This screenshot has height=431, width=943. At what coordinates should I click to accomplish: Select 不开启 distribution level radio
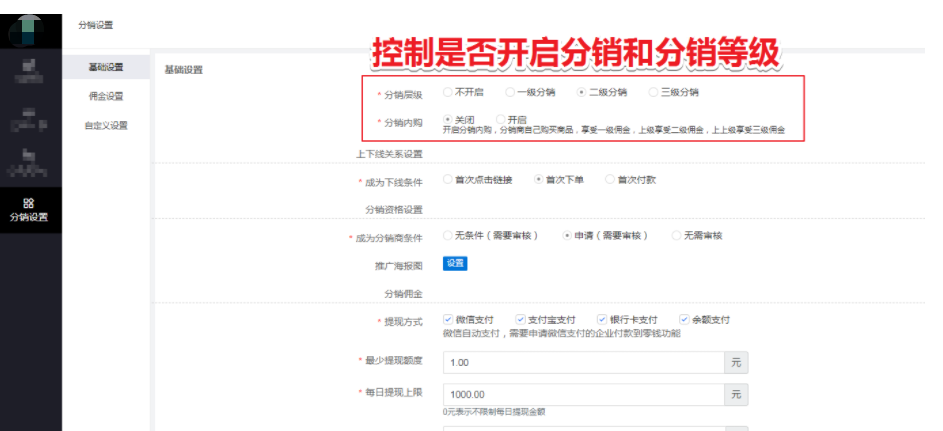coord(447,93)
